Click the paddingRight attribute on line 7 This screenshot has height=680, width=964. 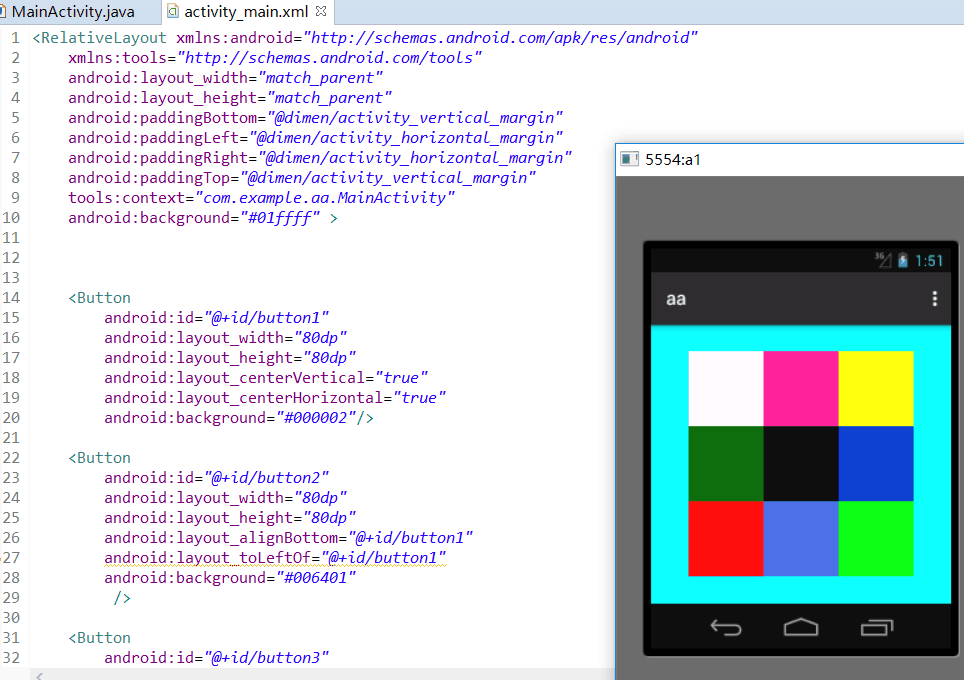[x=158, y=158]
